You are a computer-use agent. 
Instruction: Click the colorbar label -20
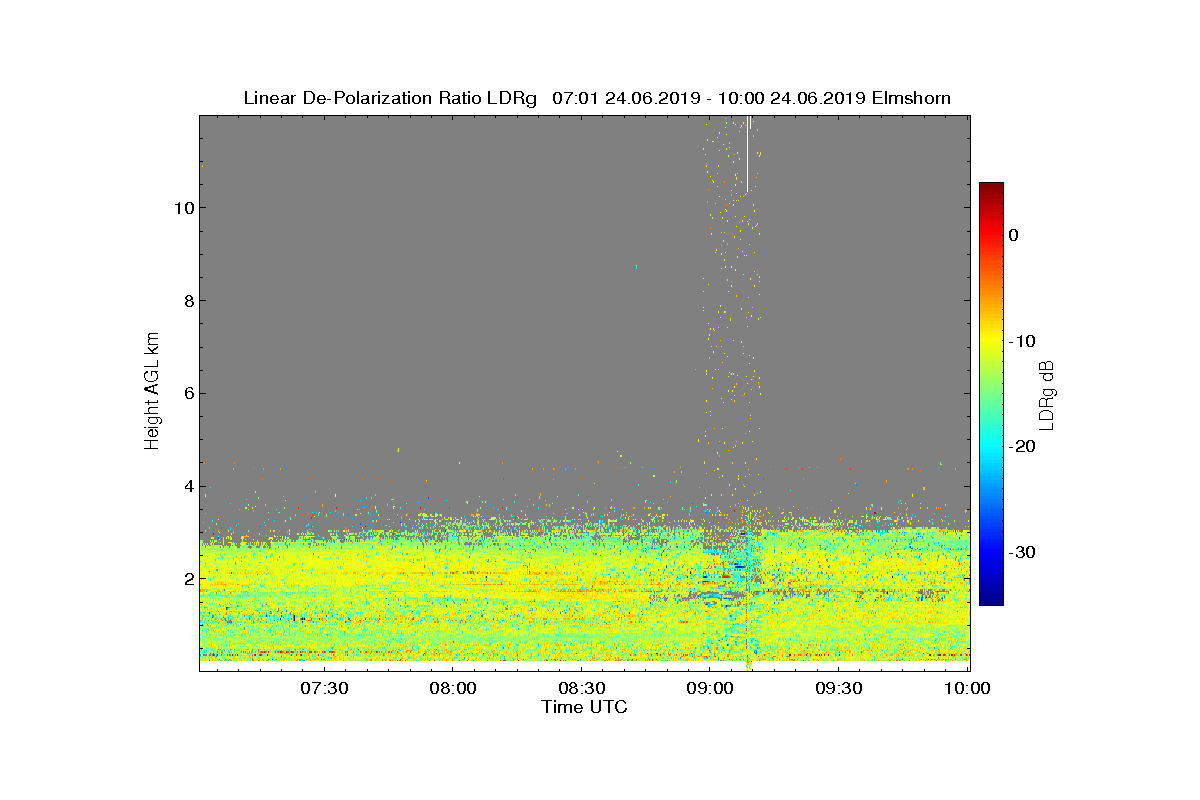coord(1022,446)
